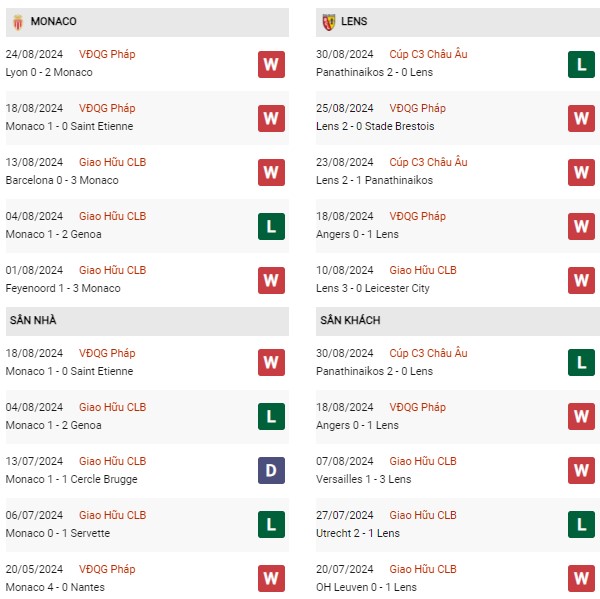Click the W badge for Lens 3 - 0 Leicester City
The width and height of the screenshot is (600, 599).
[582, 281]
